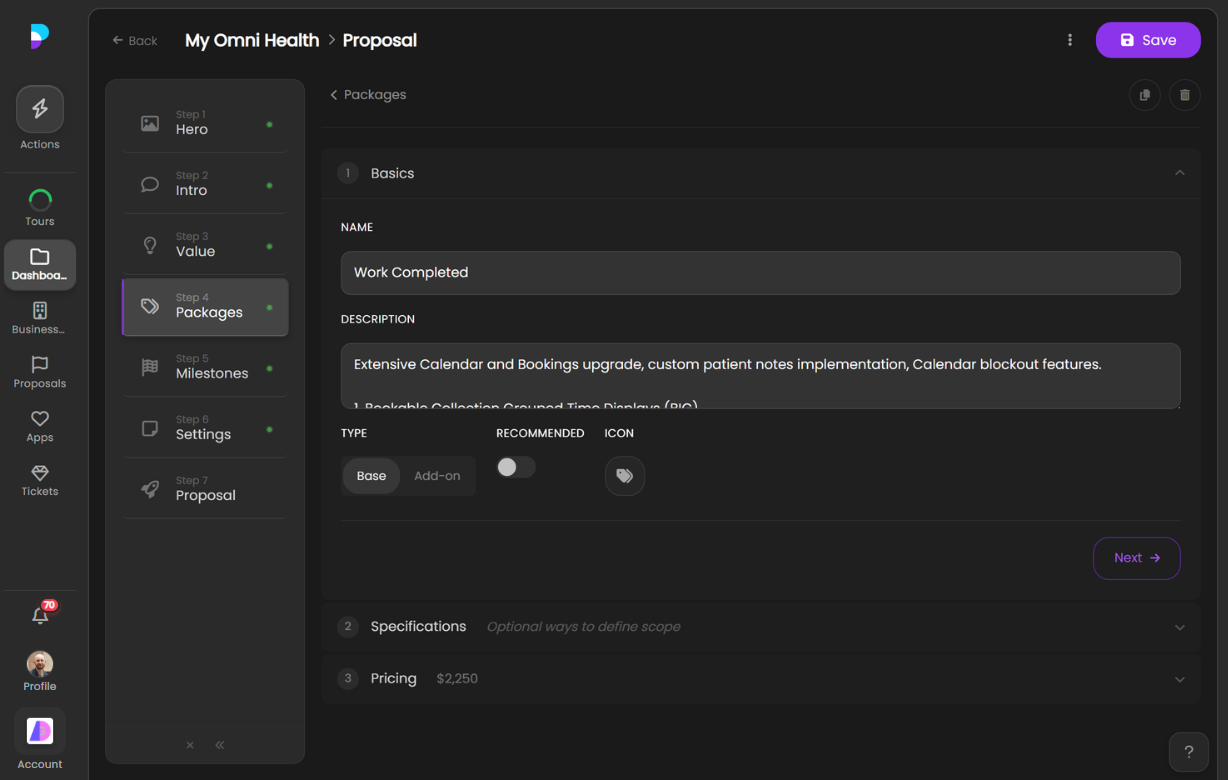Select the Base package type
The height and width of the screenshot is (780, 1228).
371,476
